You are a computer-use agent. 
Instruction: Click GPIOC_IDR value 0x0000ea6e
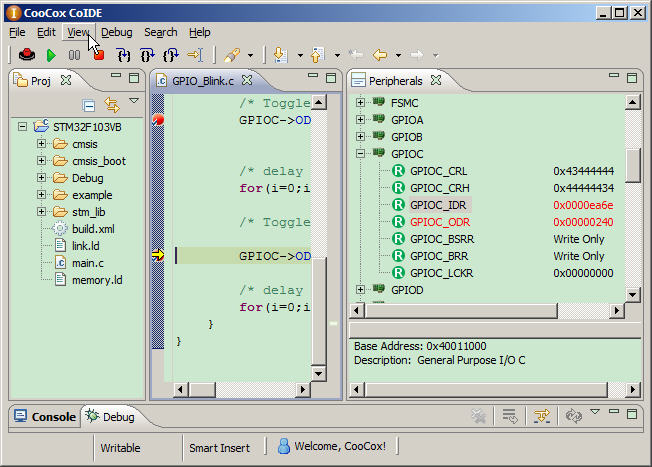[x=583, y=205]
